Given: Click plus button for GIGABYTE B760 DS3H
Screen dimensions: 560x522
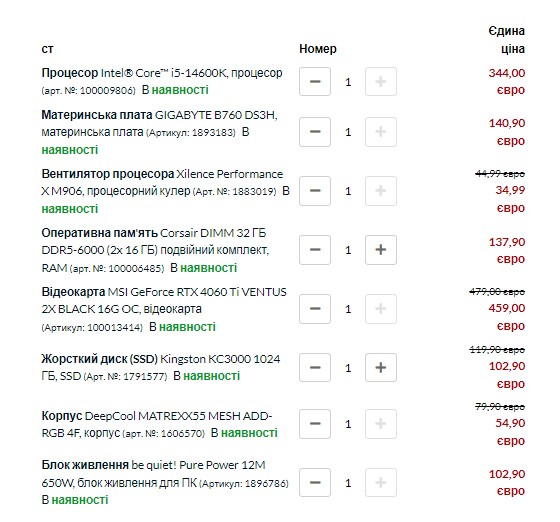Looking at the screenshot, I should point(380,132).
